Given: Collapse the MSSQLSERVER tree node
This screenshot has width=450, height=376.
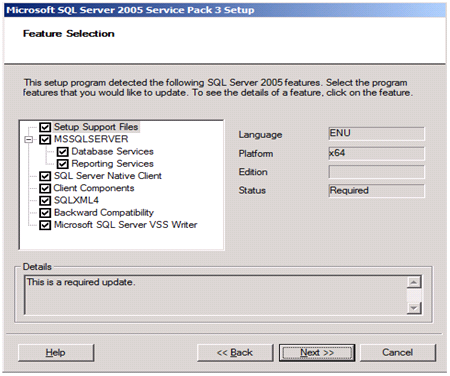Looking at the screenshot, I should (29, 140).
